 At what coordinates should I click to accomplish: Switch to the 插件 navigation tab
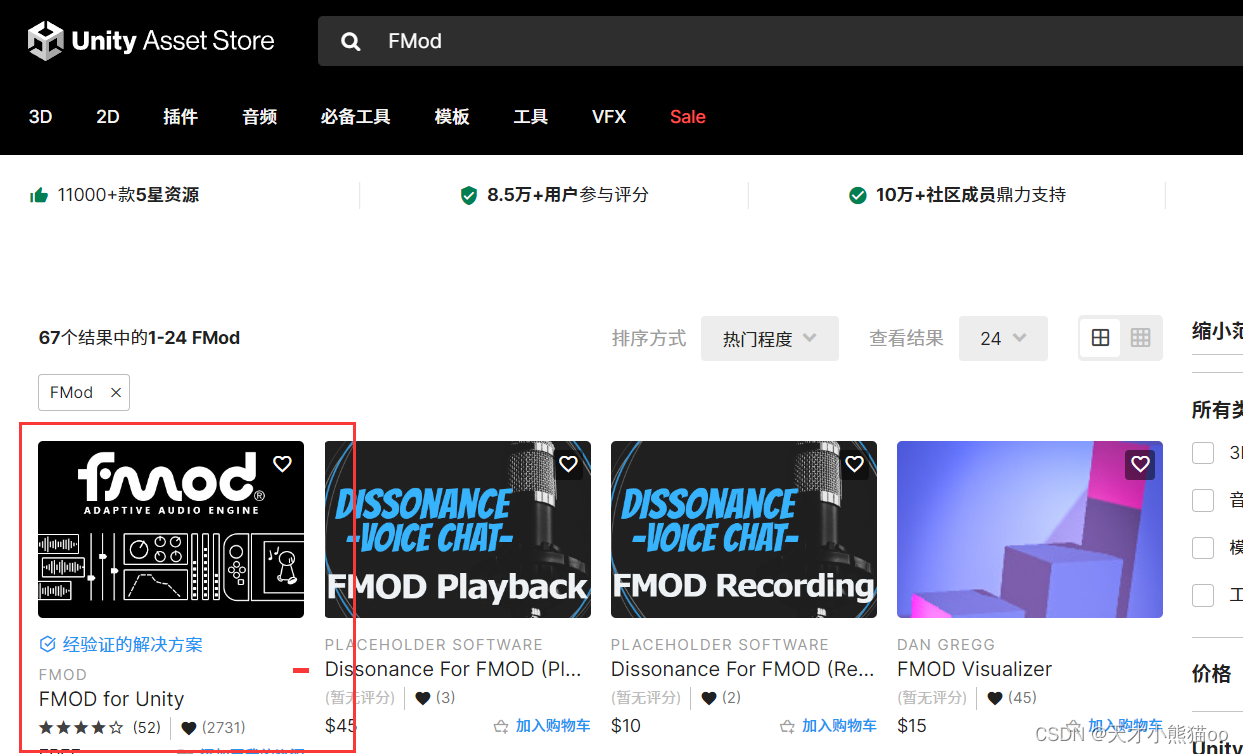coord(180,117)
